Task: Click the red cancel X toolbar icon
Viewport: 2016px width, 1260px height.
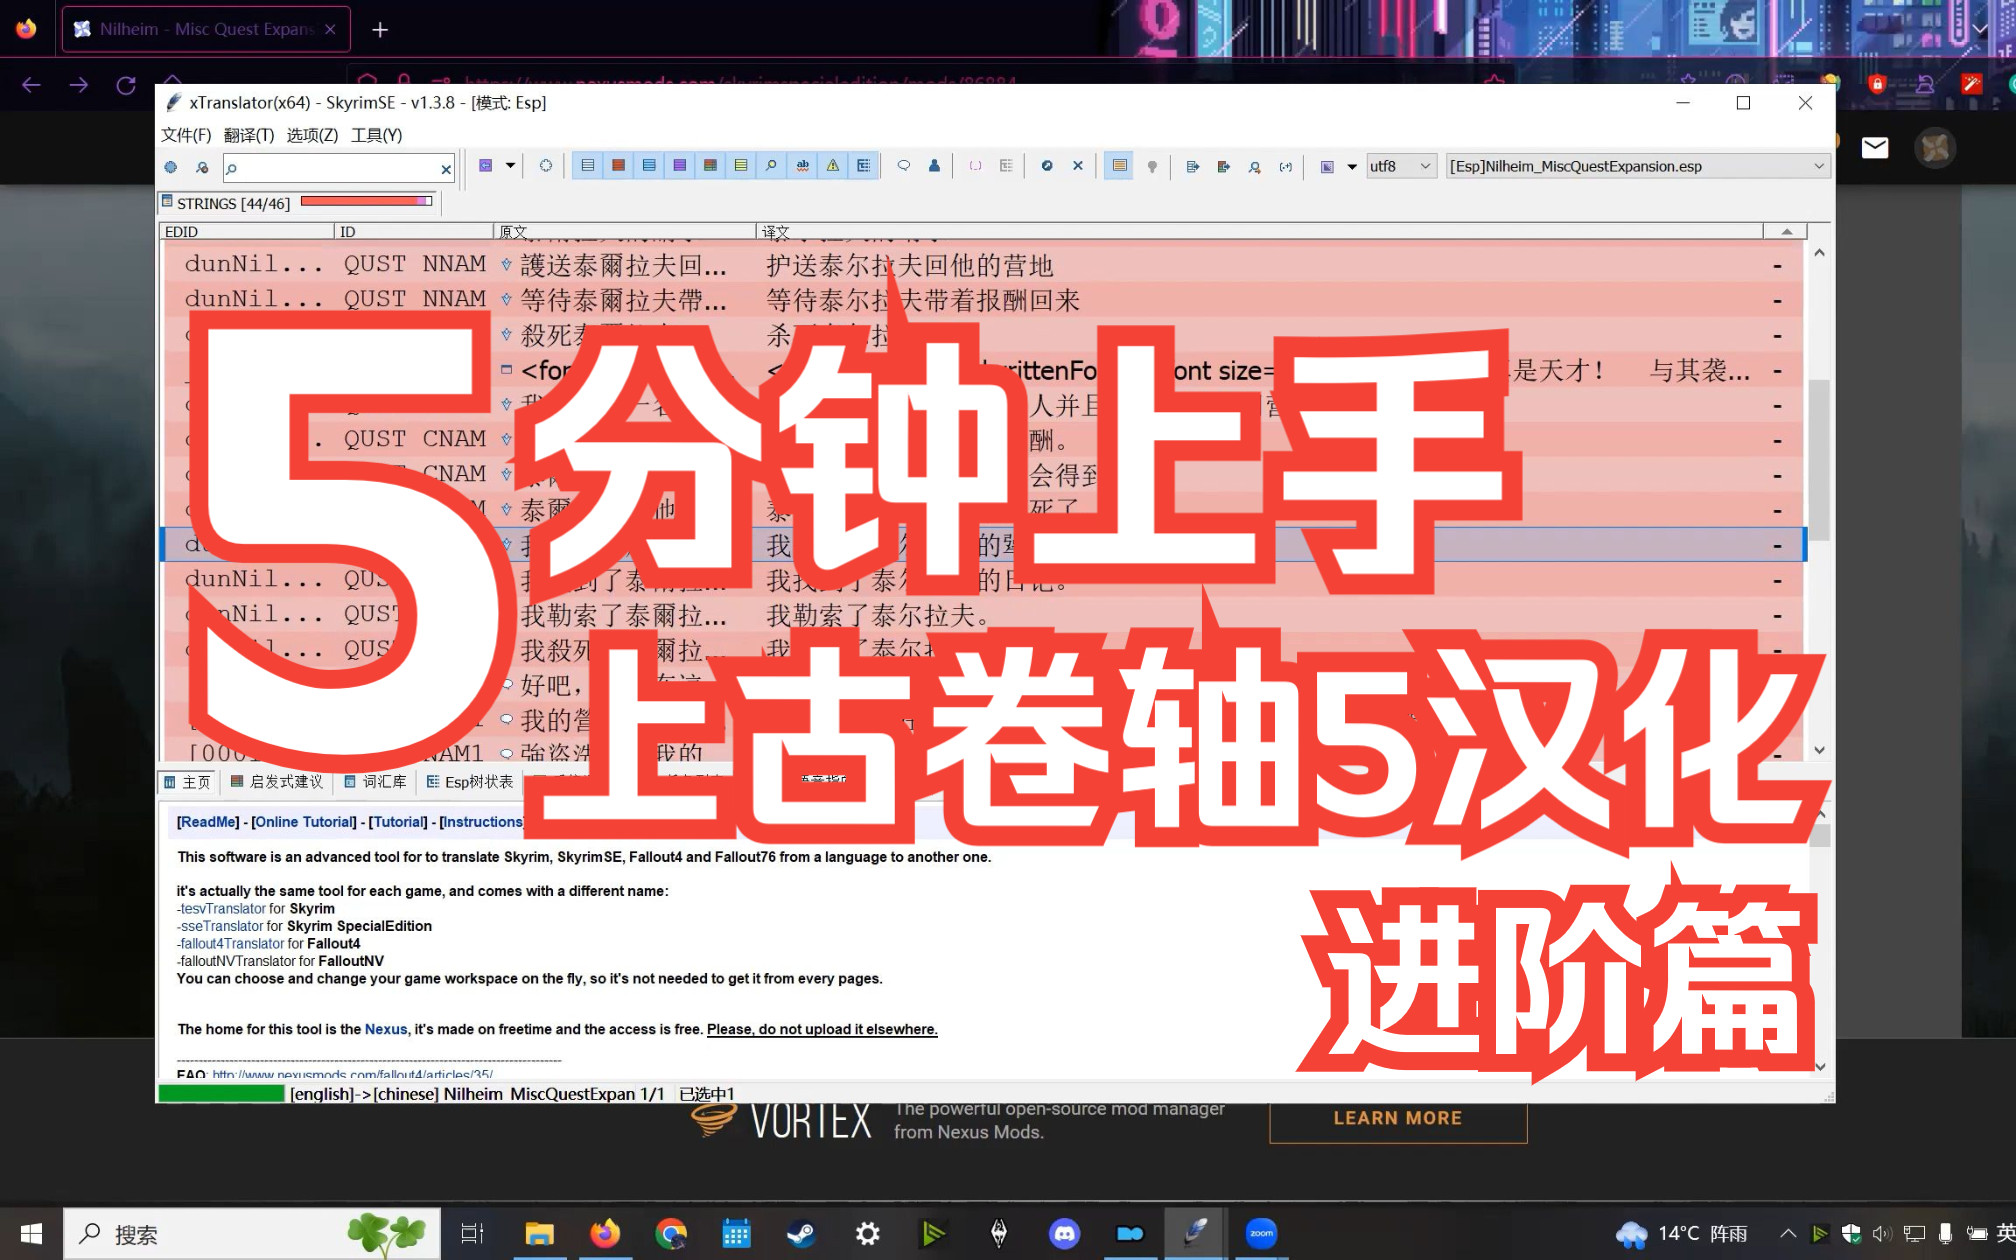Action: [x=1076, y=166]
